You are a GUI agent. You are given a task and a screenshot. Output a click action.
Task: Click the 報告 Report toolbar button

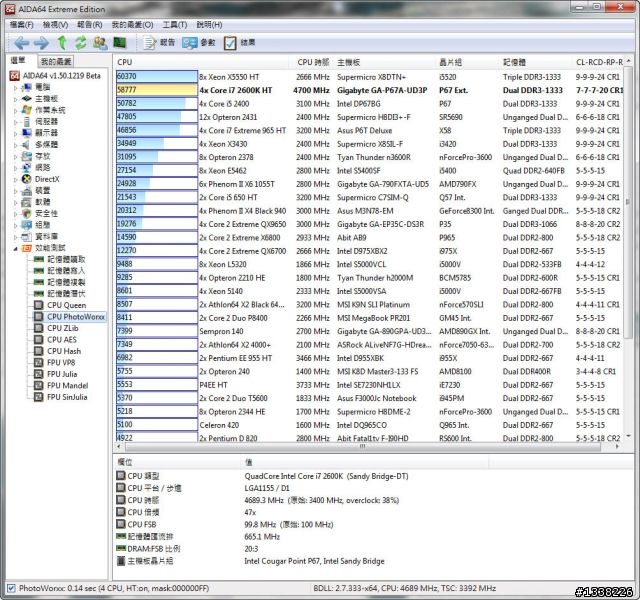[159, 42]
